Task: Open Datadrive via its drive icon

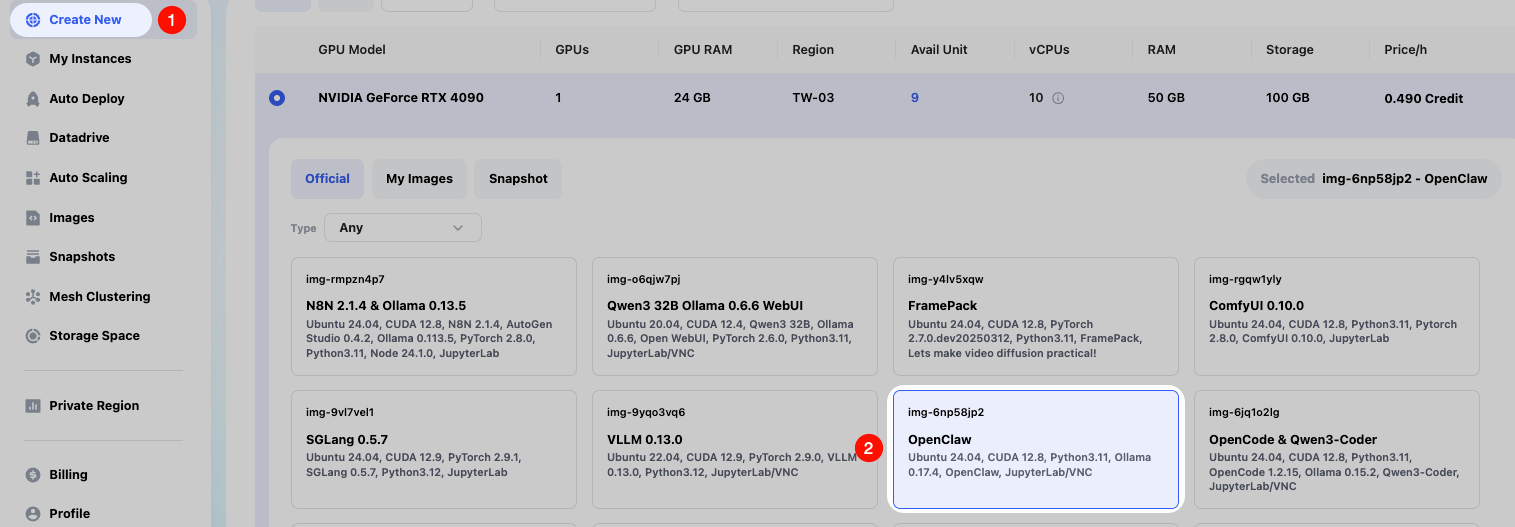Action: click(x=33, y=138)
